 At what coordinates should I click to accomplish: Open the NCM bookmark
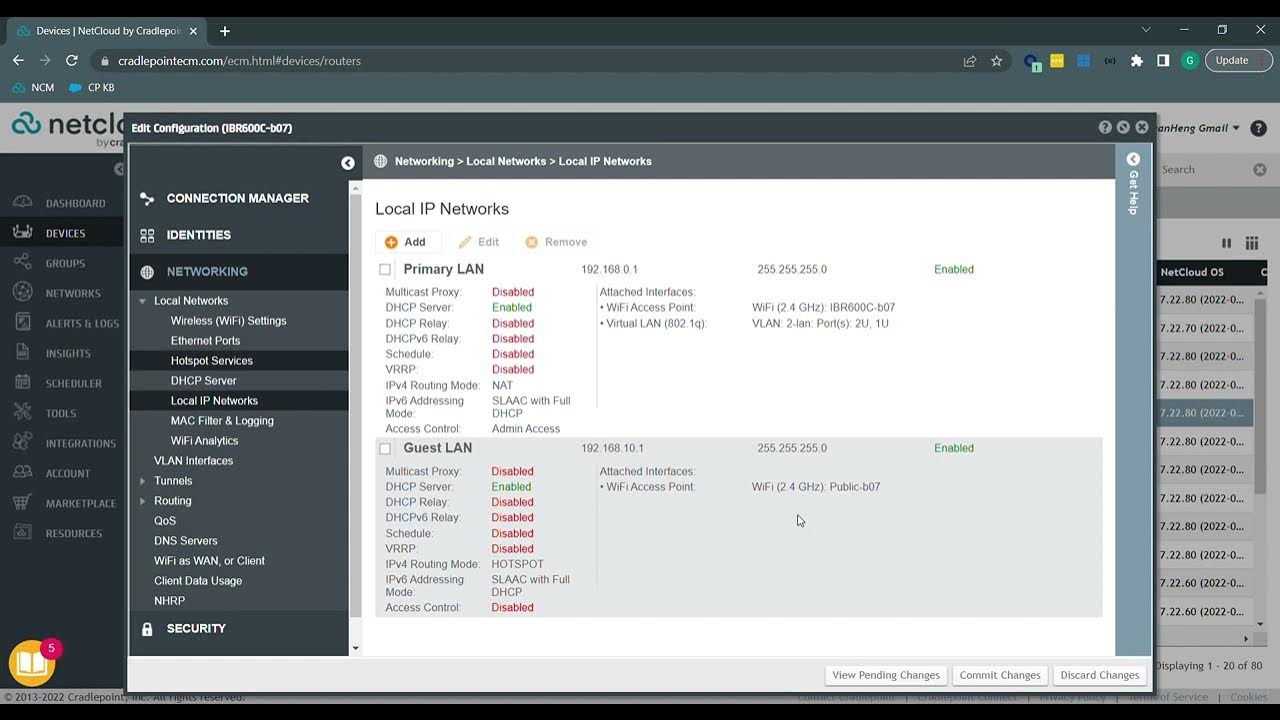pos(33,88)
